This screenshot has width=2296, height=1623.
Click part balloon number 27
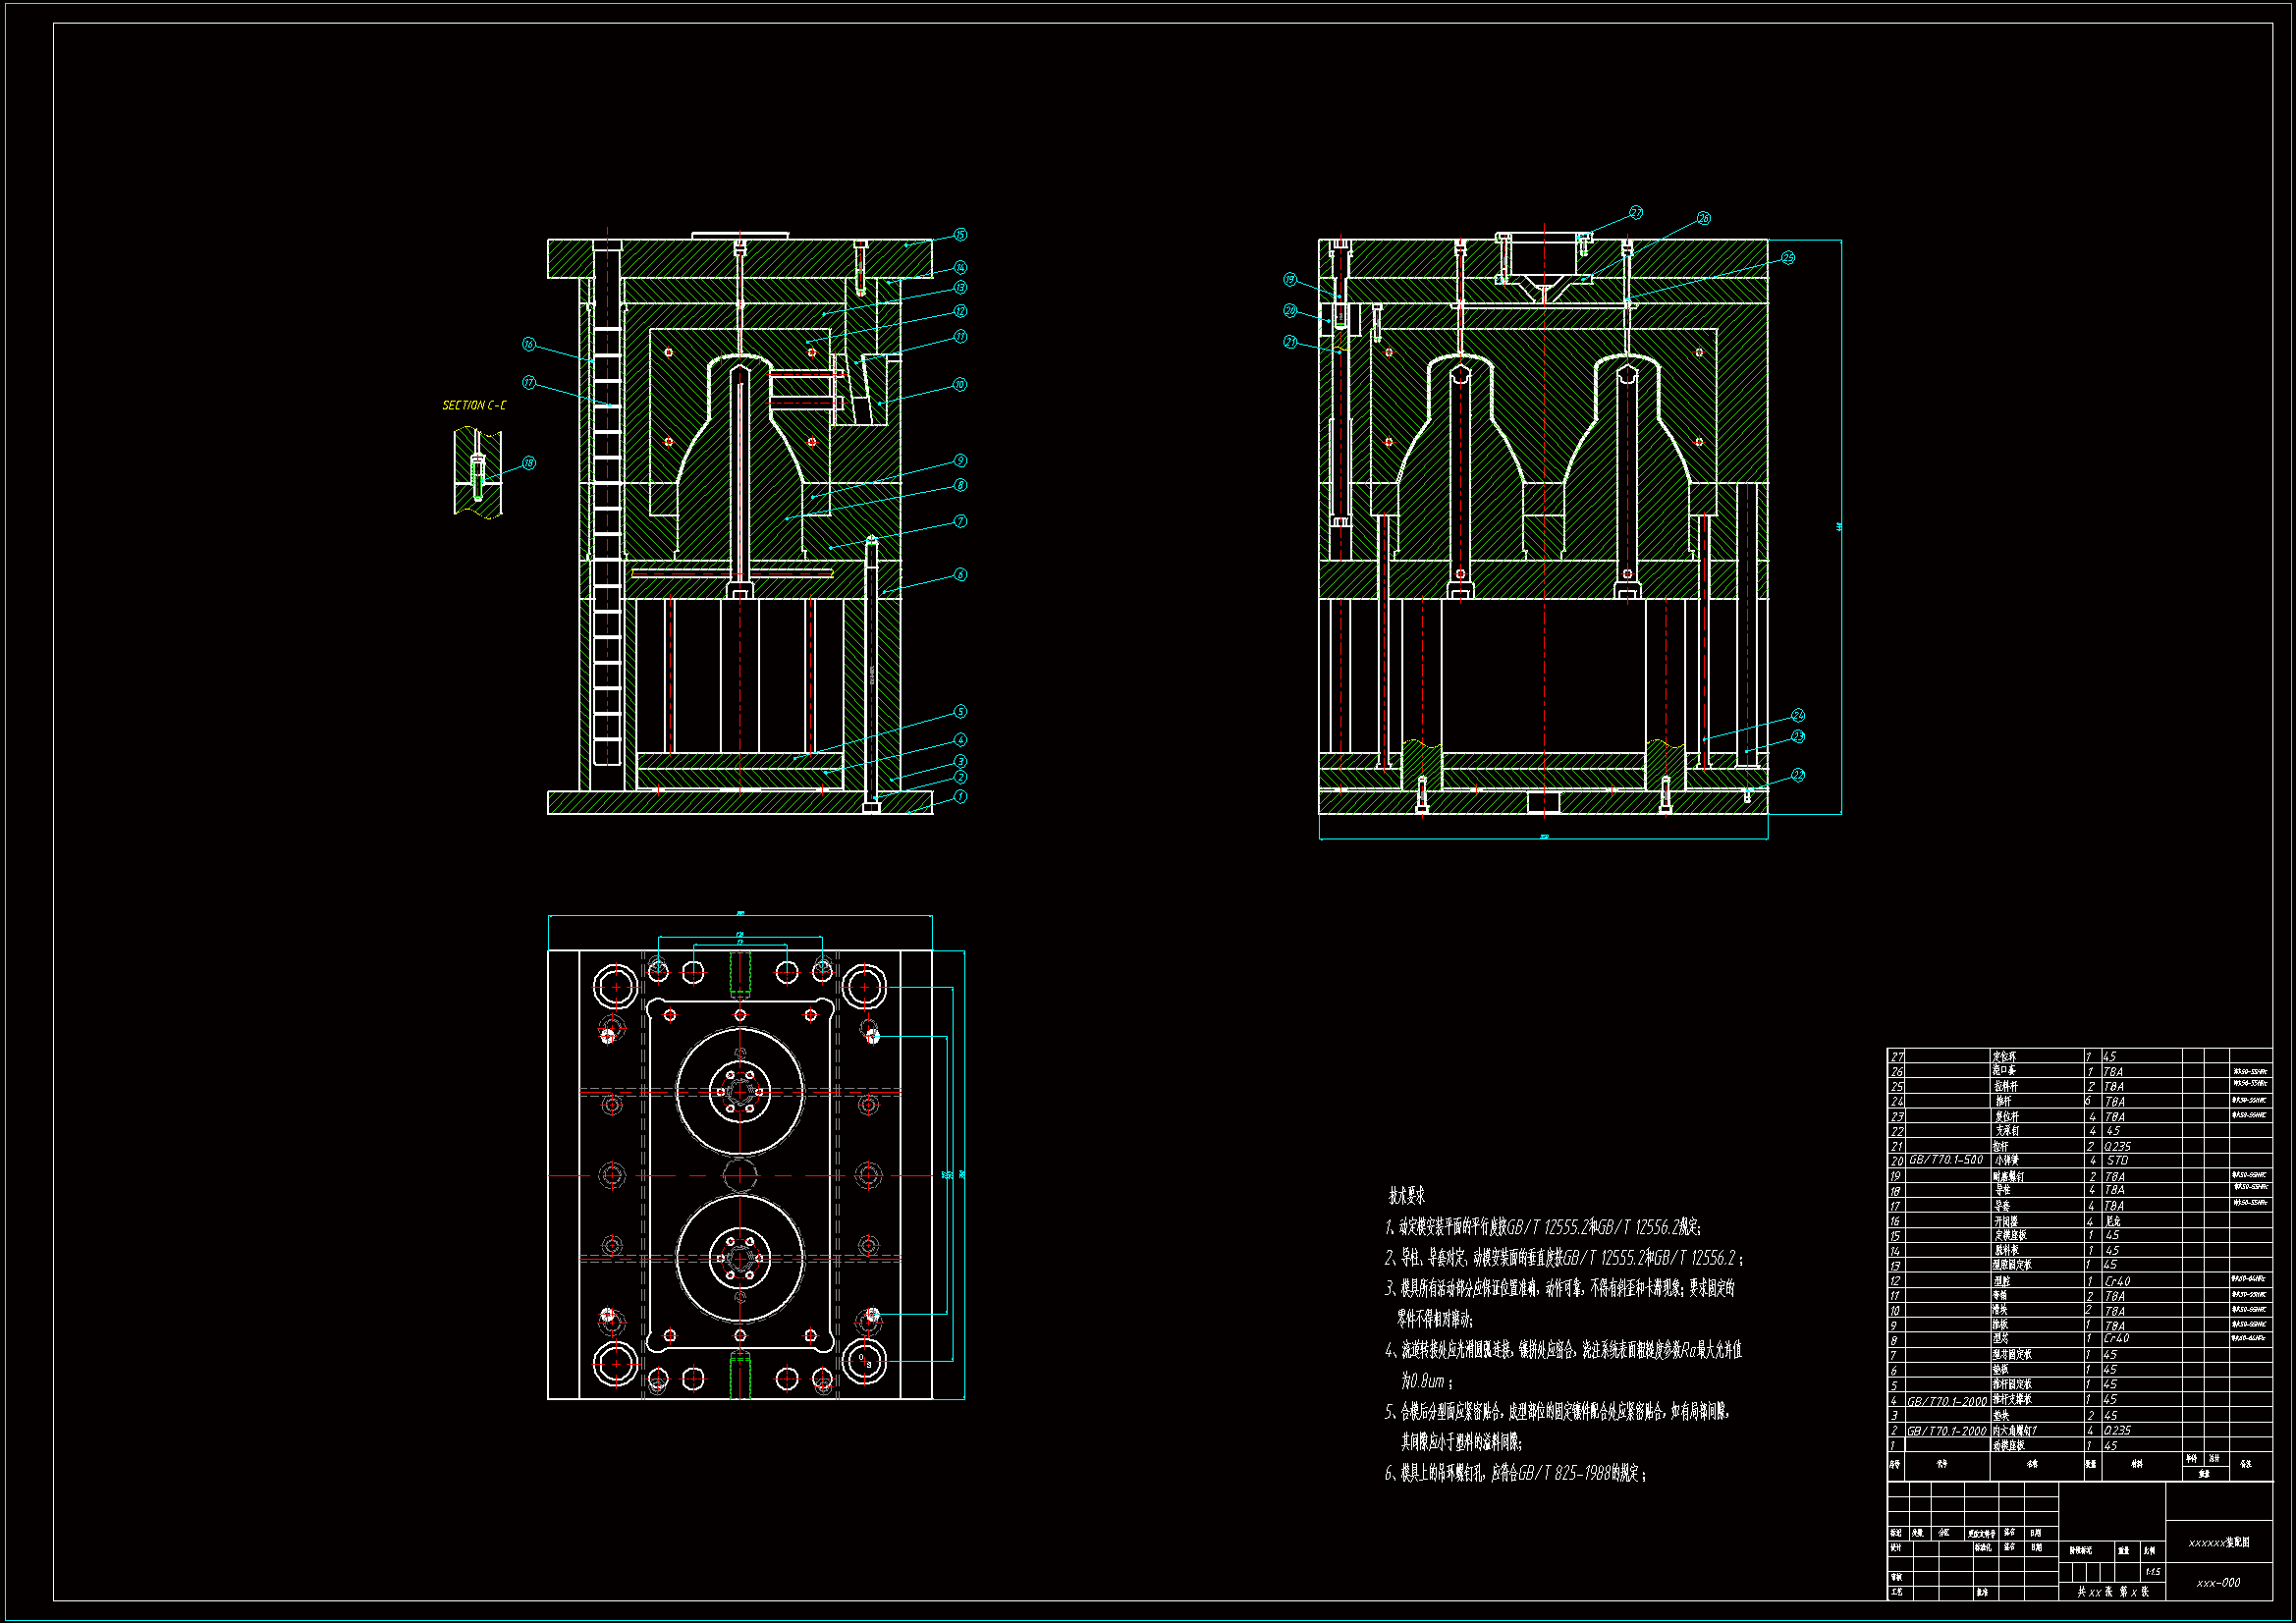(x=1636, y=213)
